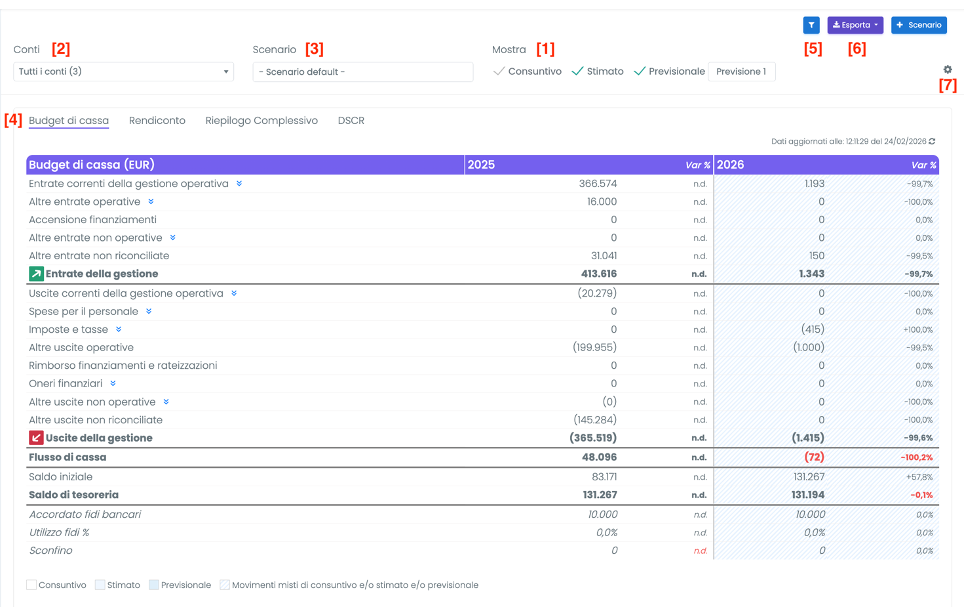Open the settings gear icon
The height and width of the screenshot is (608, 964).
947,70
